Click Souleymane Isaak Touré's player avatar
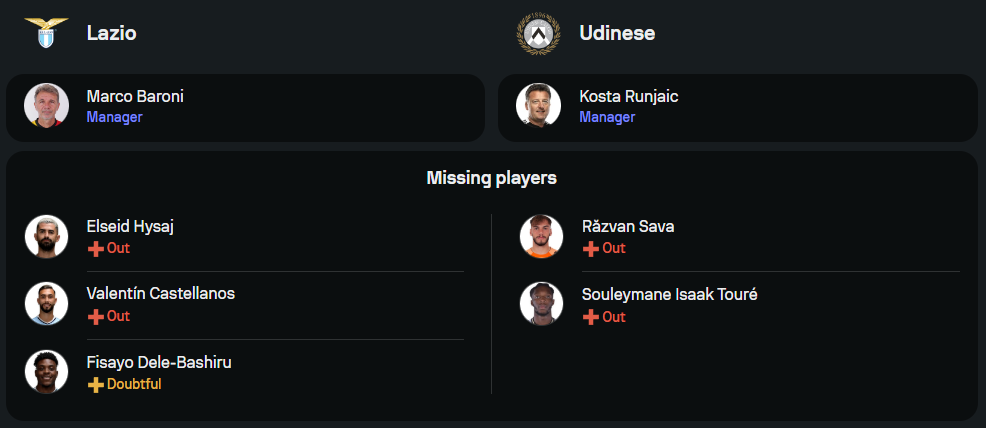 tap(541, 304)
